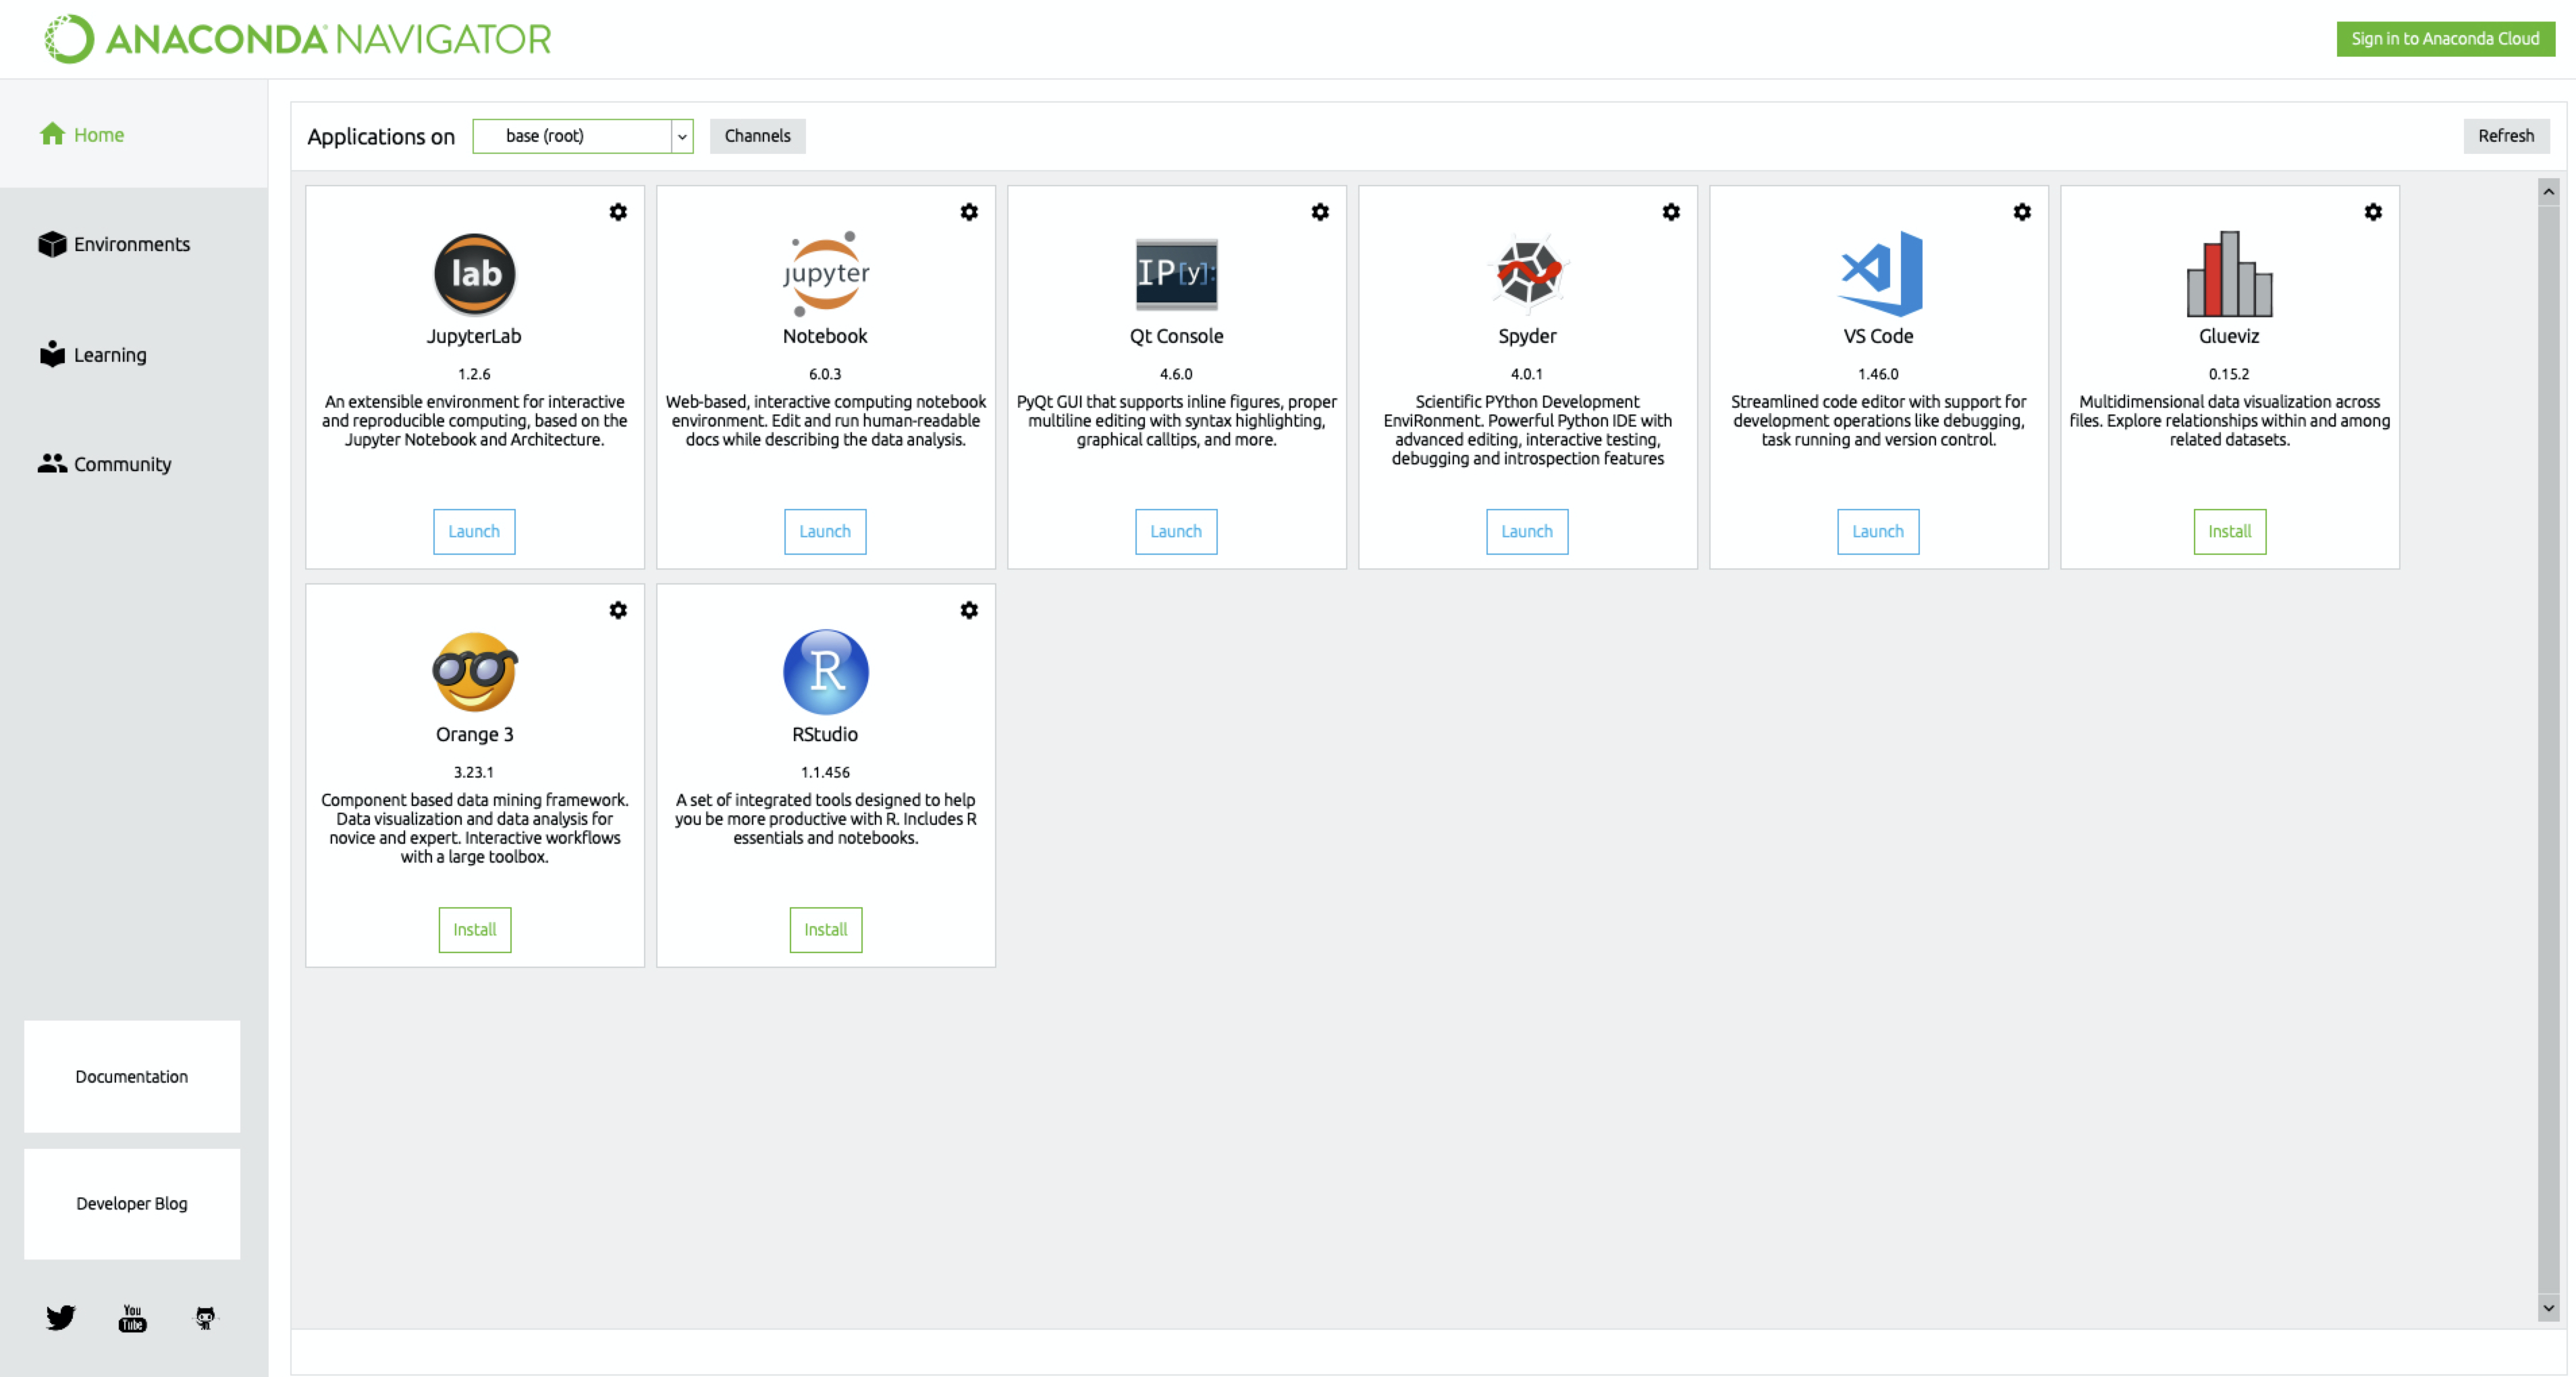Open JupyterLab gear settings menu
Image resolution: width=2576 pixels, height=1377 pixels.
[618, 212]
